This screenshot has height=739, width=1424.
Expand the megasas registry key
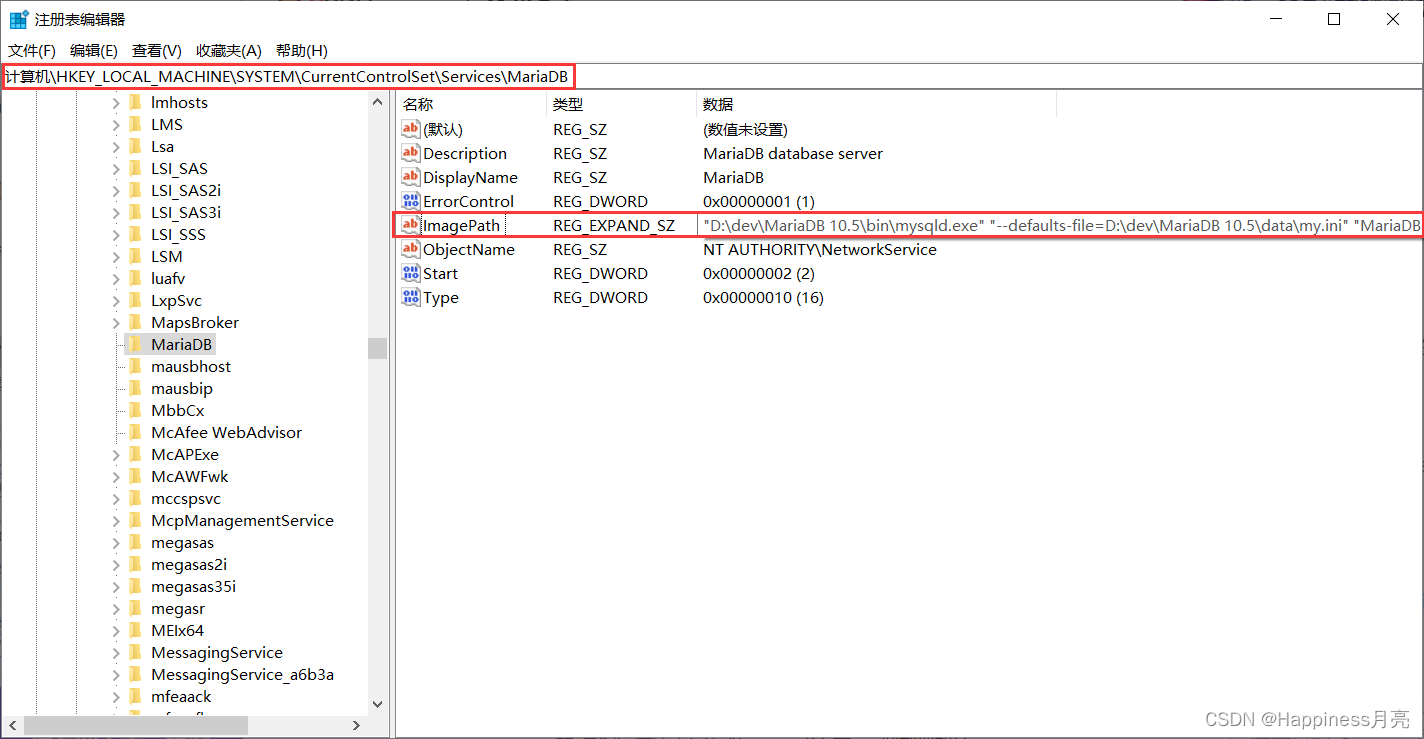(117, 542)
